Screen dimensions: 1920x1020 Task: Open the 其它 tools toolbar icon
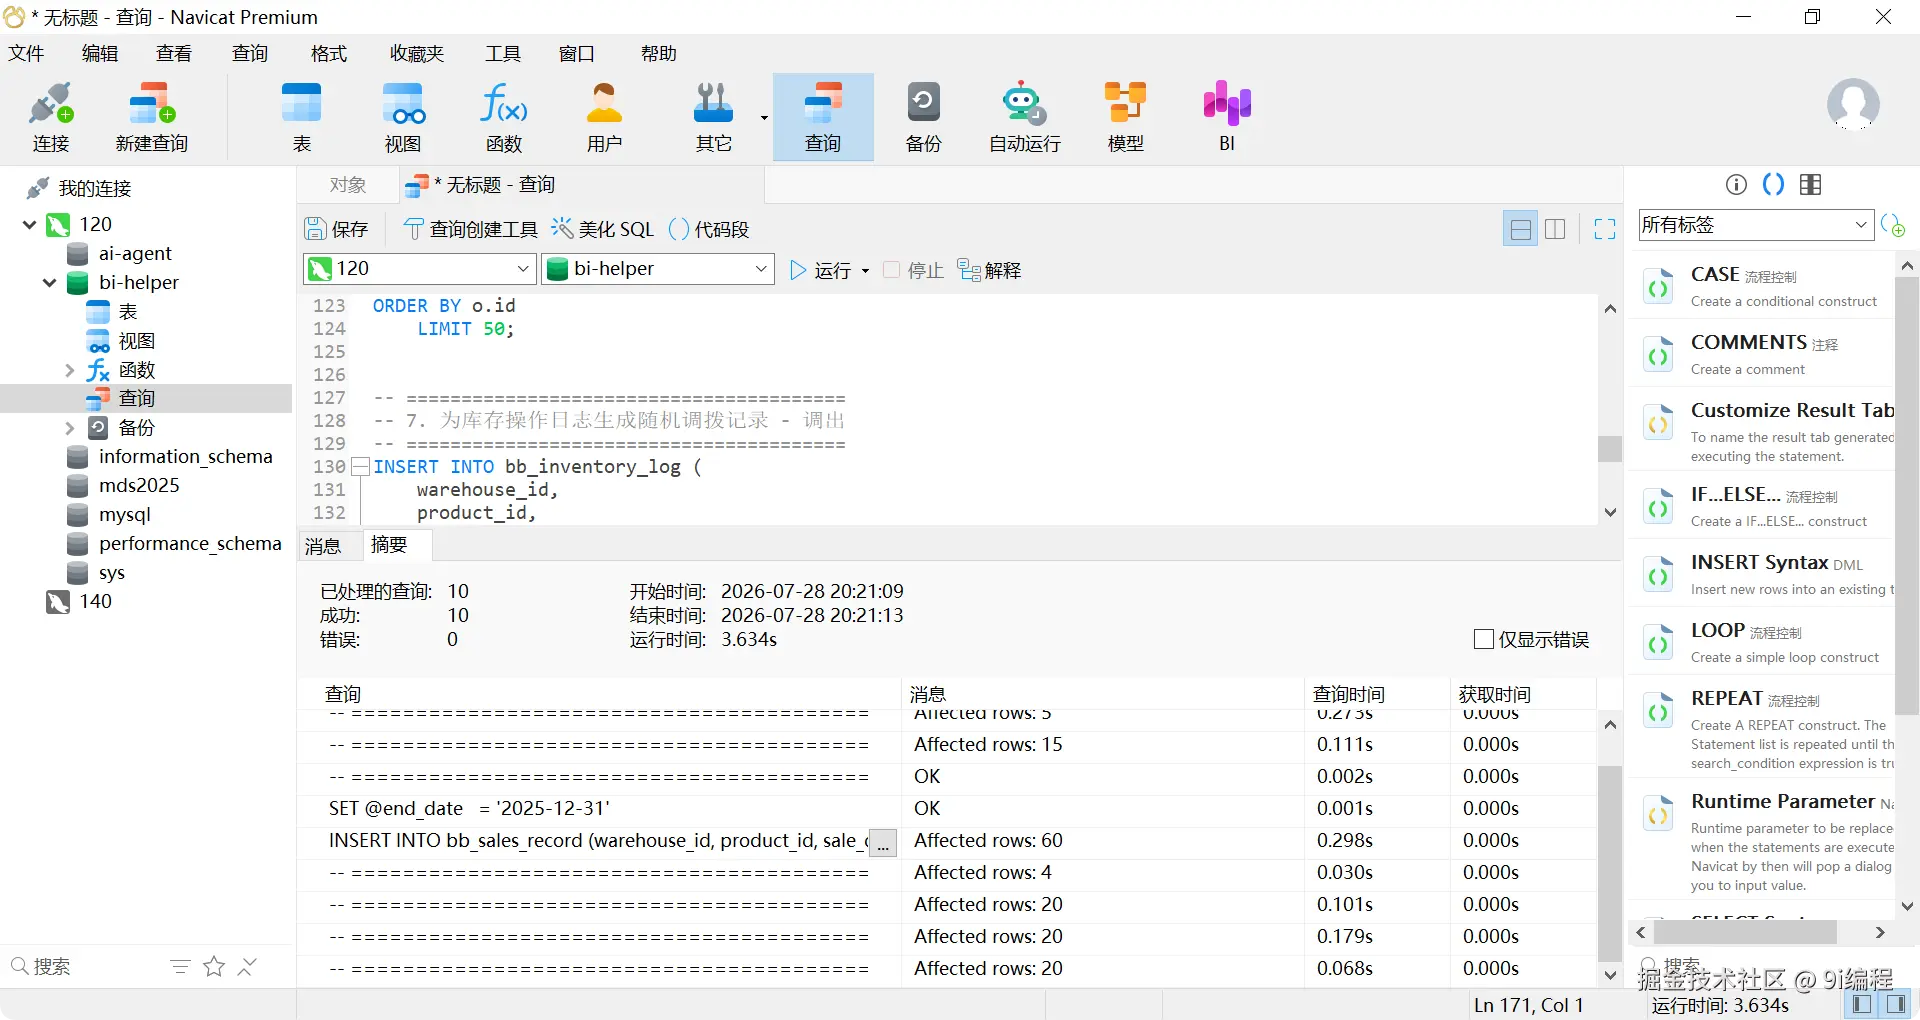click(x=713, y=117)
